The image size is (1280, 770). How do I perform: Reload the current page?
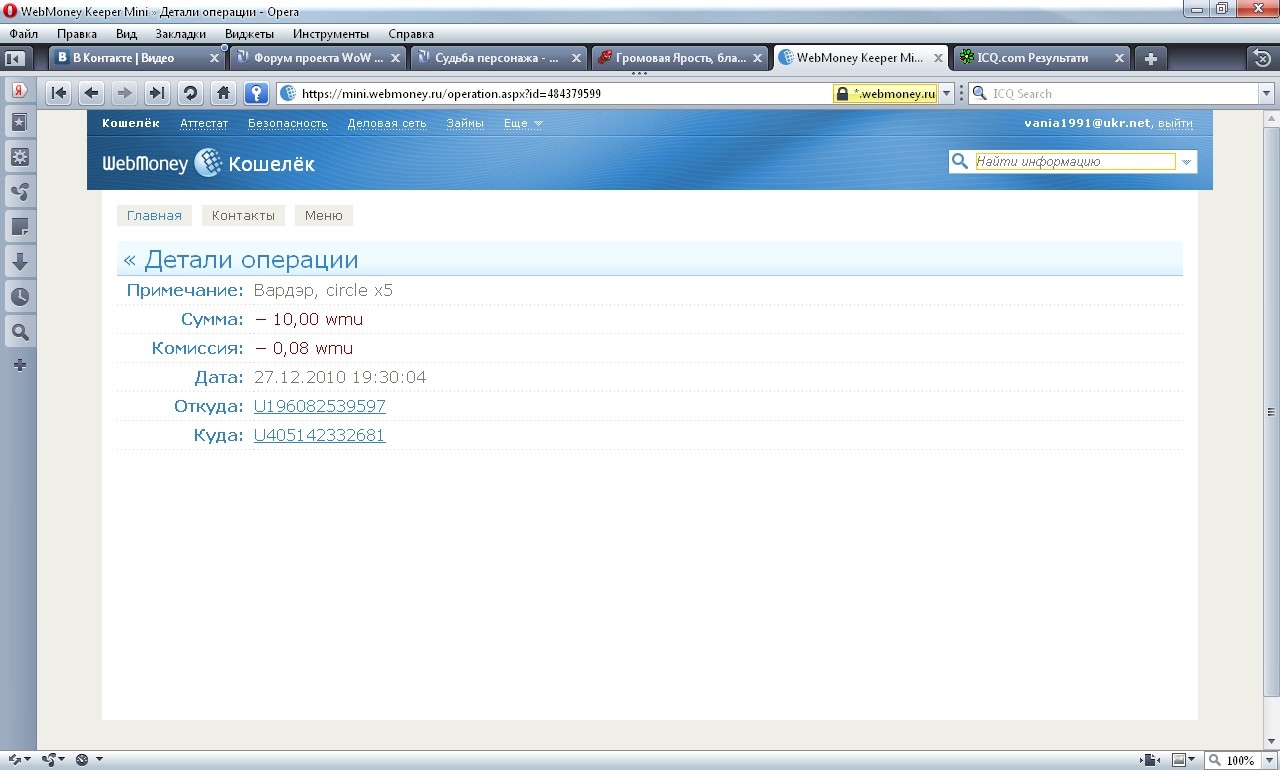[x=190, y=93]
